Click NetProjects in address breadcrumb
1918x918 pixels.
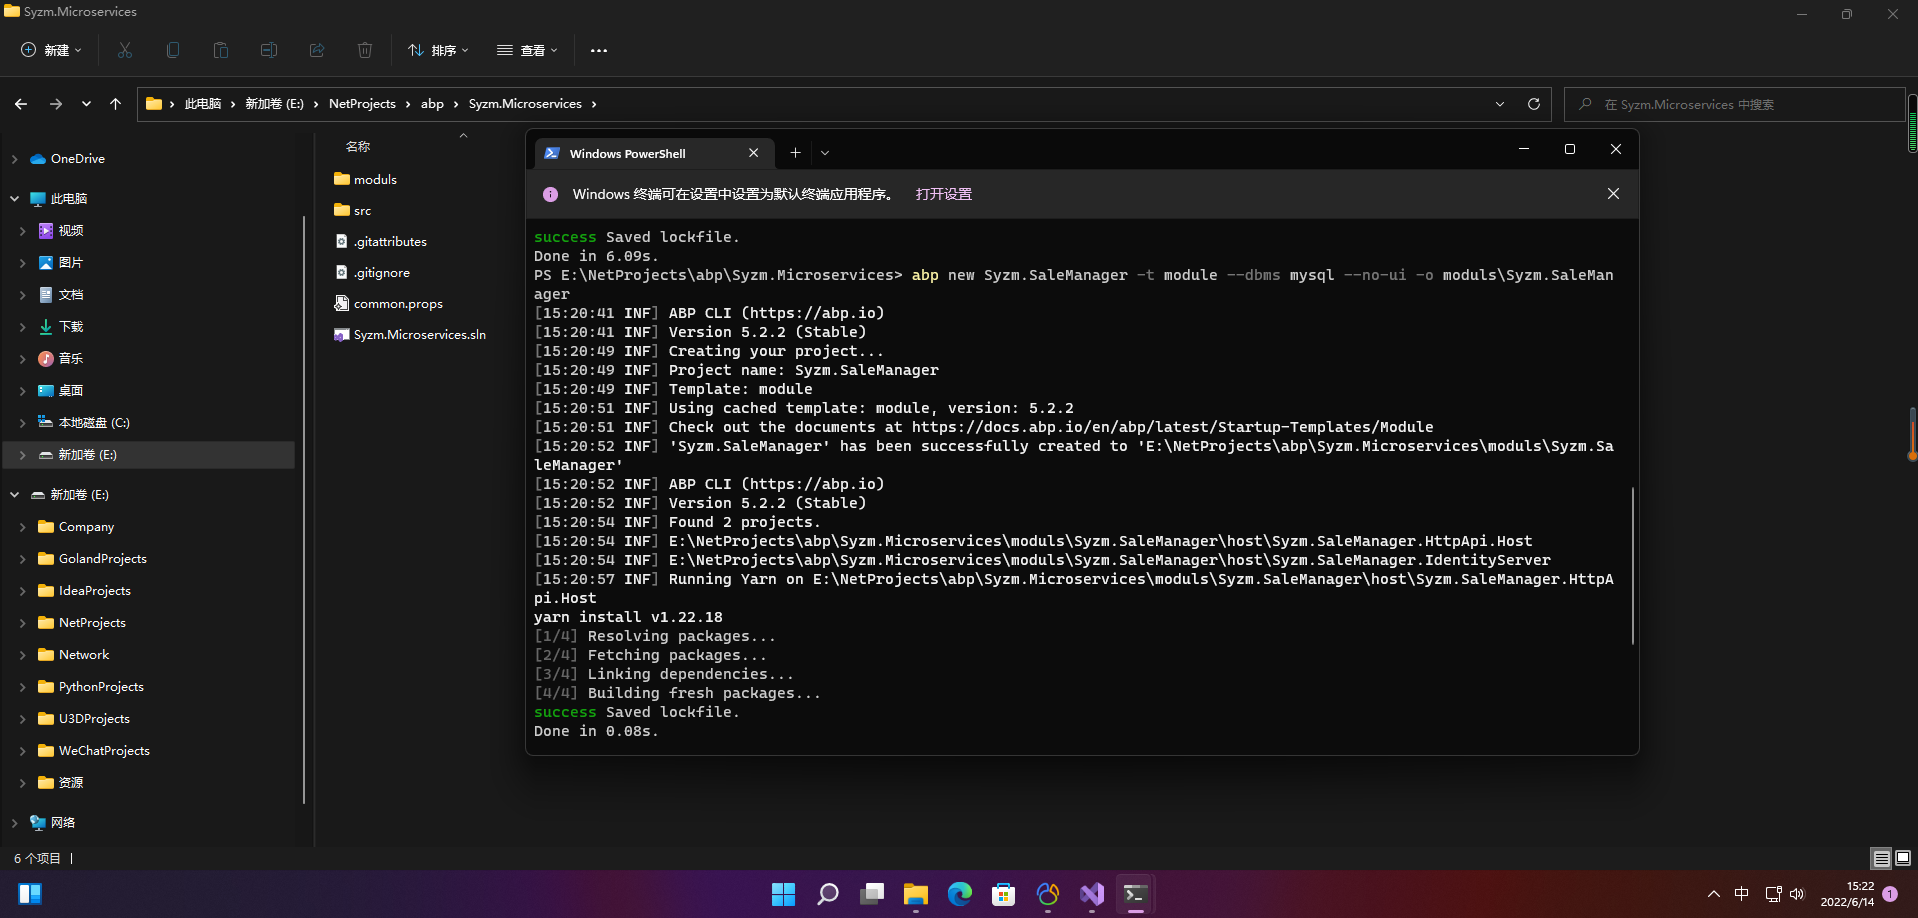[362, 104]
